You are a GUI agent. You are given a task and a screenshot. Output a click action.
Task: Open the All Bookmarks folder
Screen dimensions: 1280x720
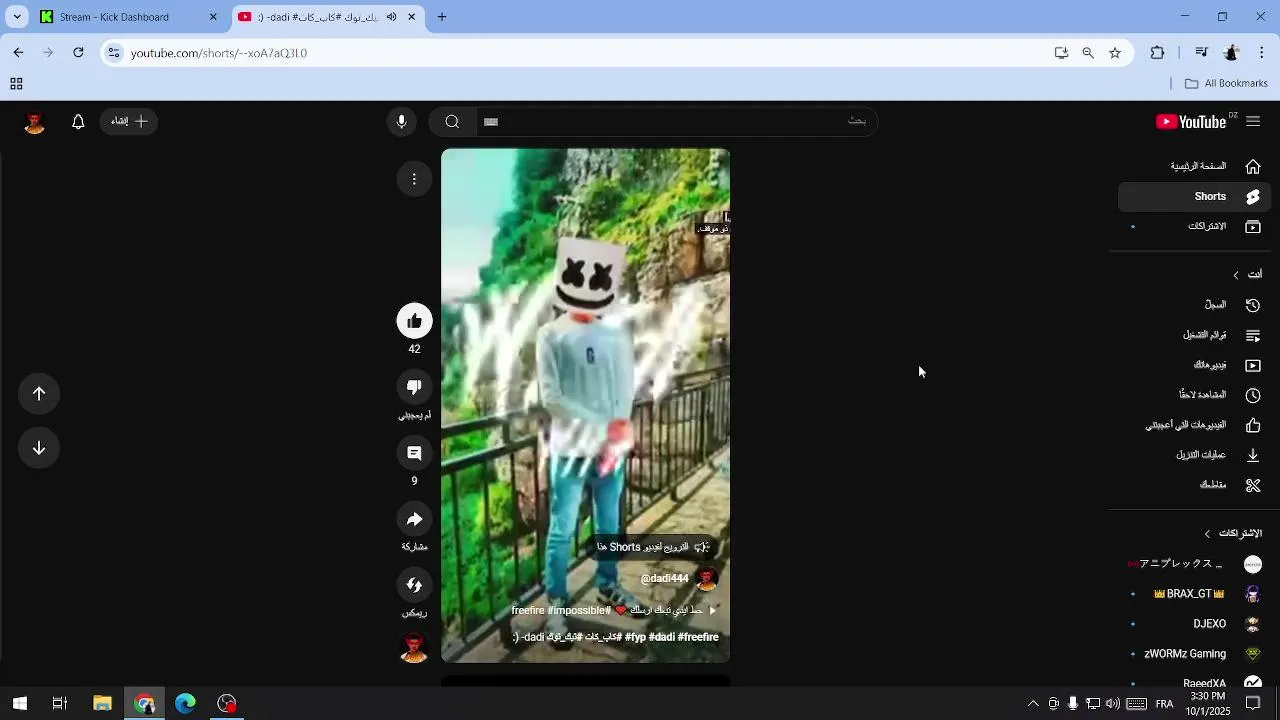[x=1226, y=84]
